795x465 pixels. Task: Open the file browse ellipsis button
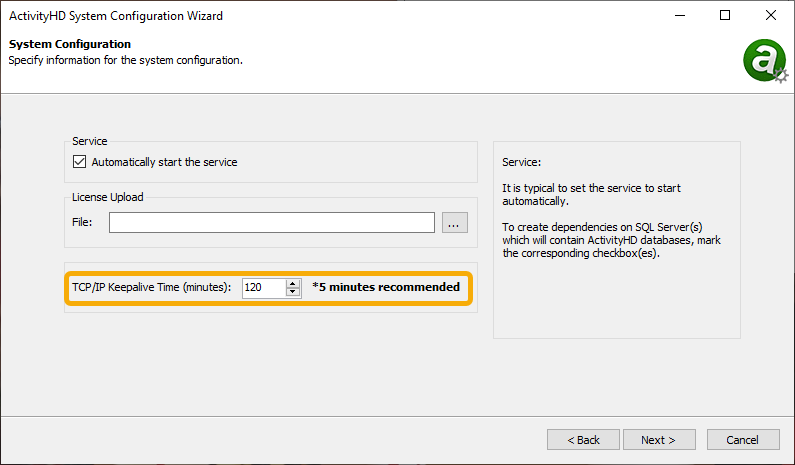click(455, 223)
